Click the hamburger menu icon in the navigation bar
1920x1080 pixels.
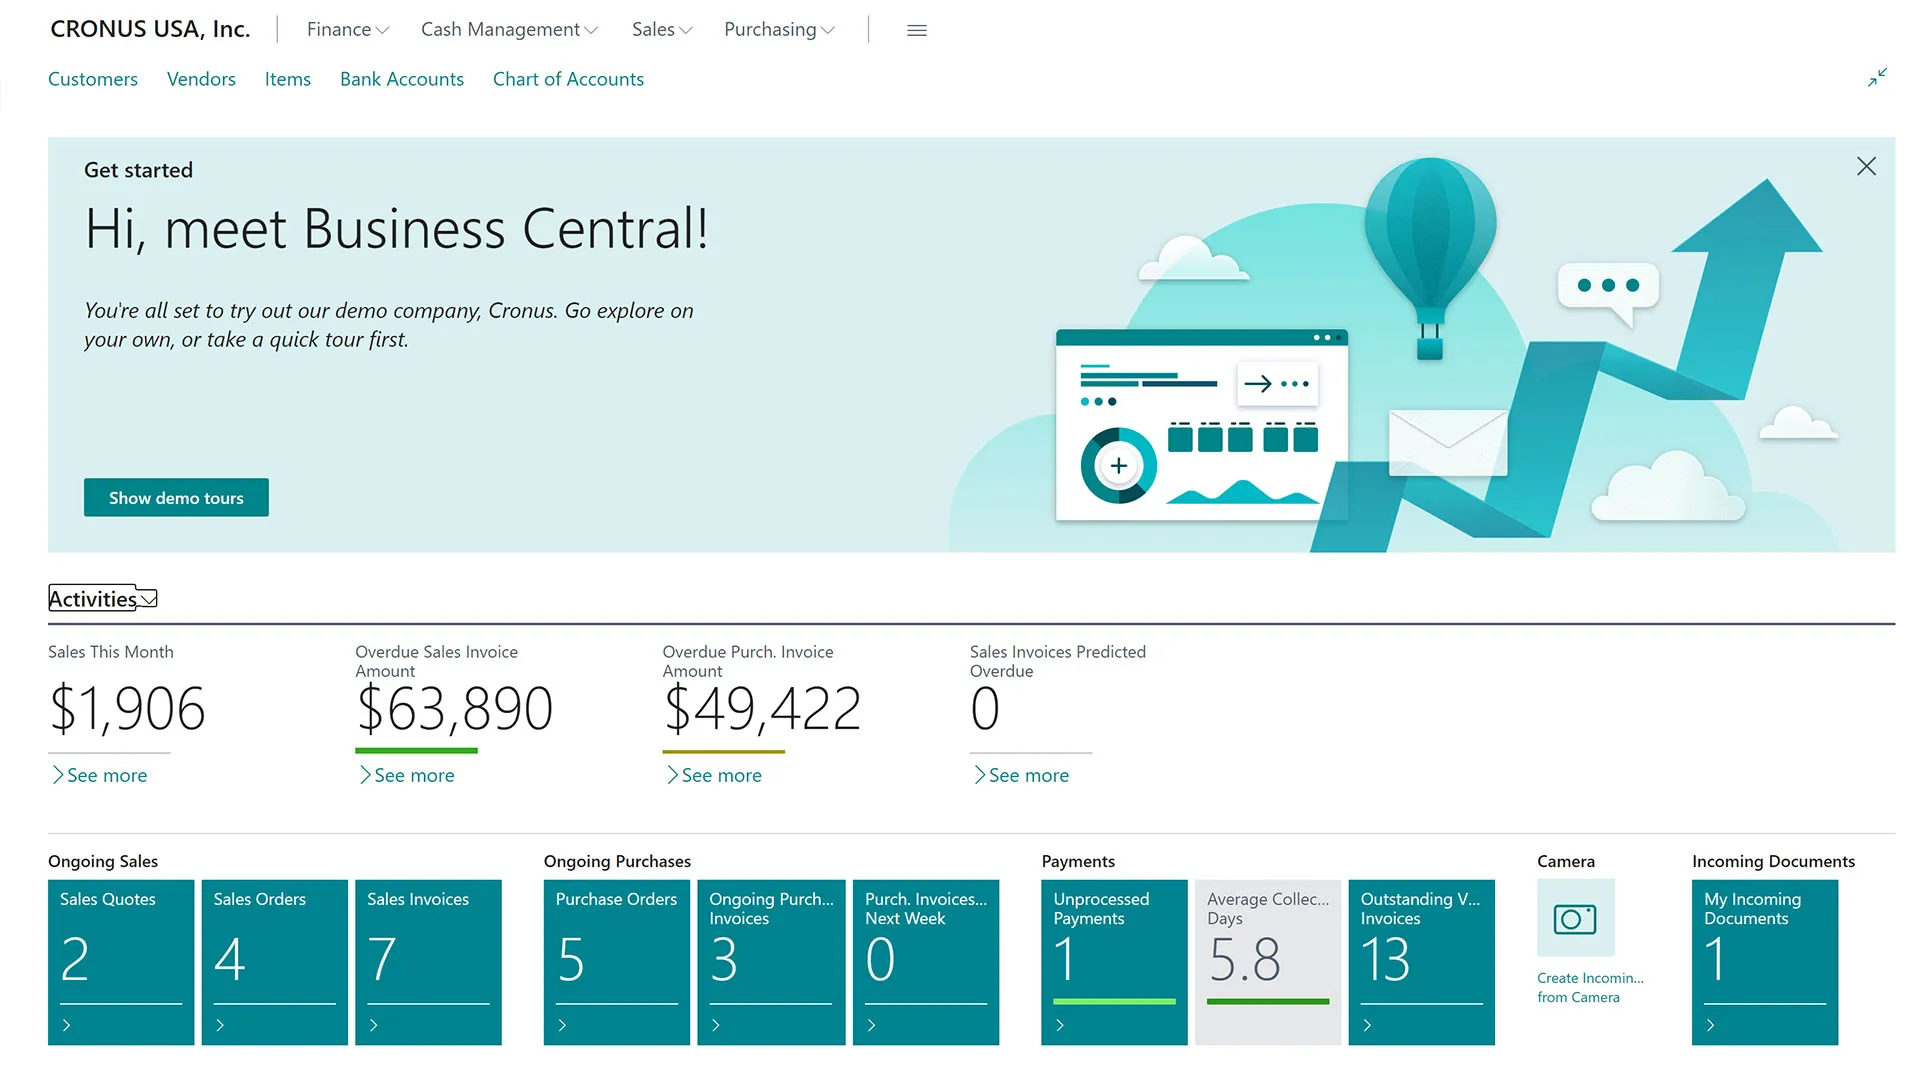916,29
